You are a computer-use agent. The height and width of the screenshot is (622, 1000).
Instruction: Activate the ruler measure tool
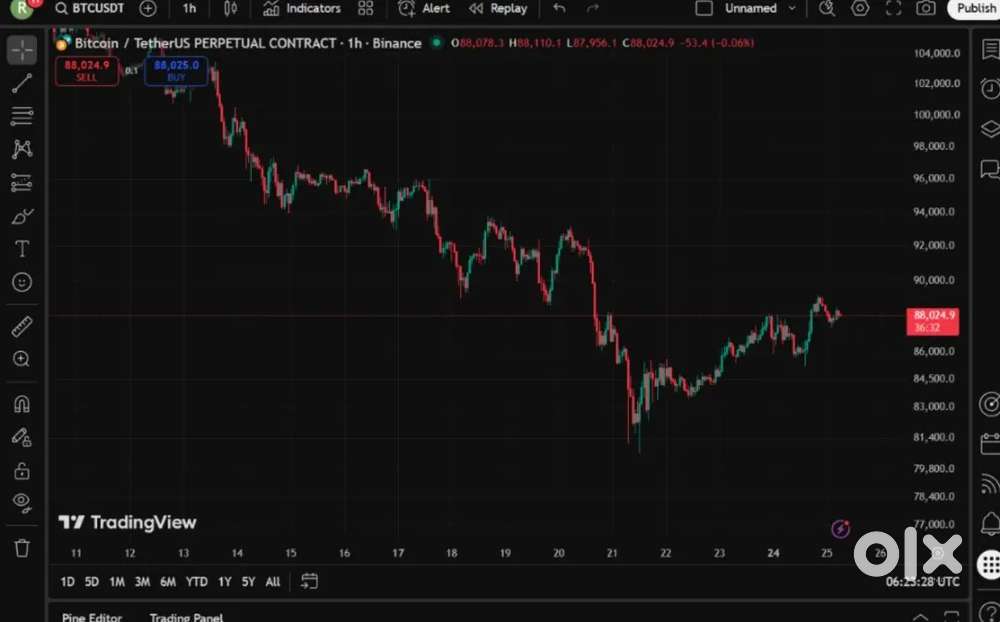click(22, 326)
